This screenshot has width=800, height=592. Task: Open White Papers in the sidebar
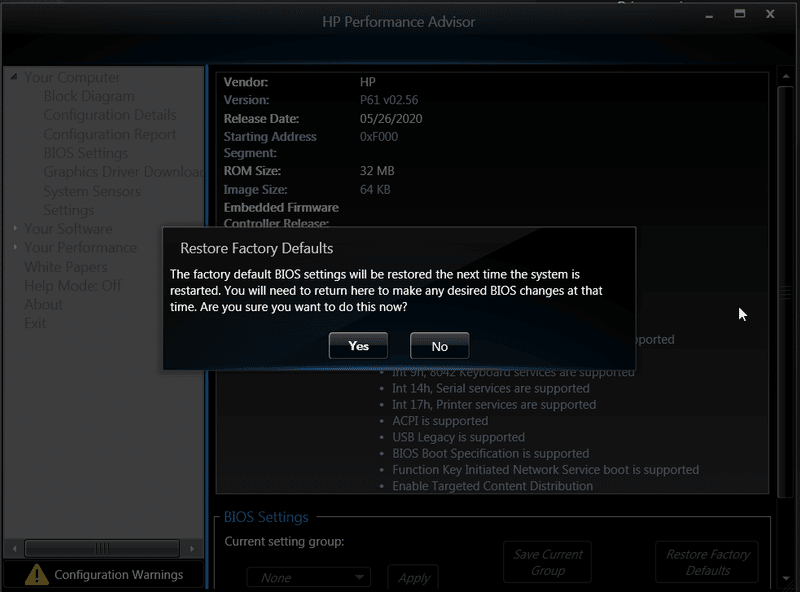pyautogui.click(x=65, y=267)
